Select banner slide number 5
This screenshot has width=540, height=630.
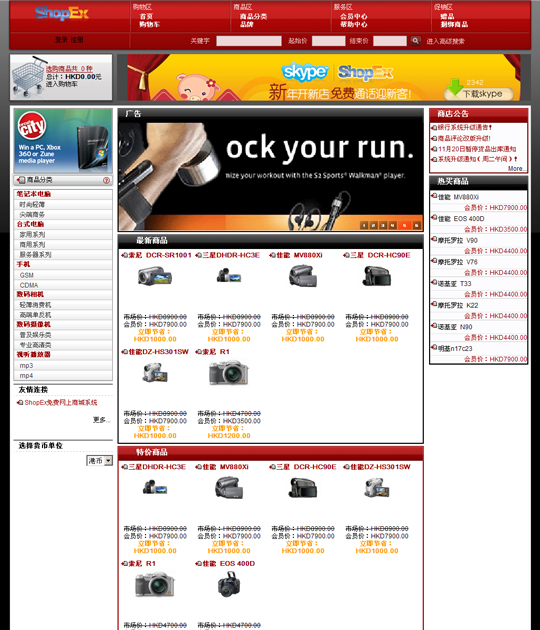pyautogui.click(x=405, y=225)
